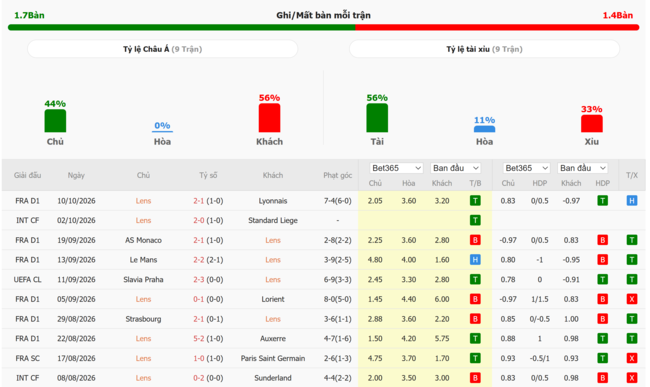Click the 1.4Bàn goals conceded label

(618, 15)
